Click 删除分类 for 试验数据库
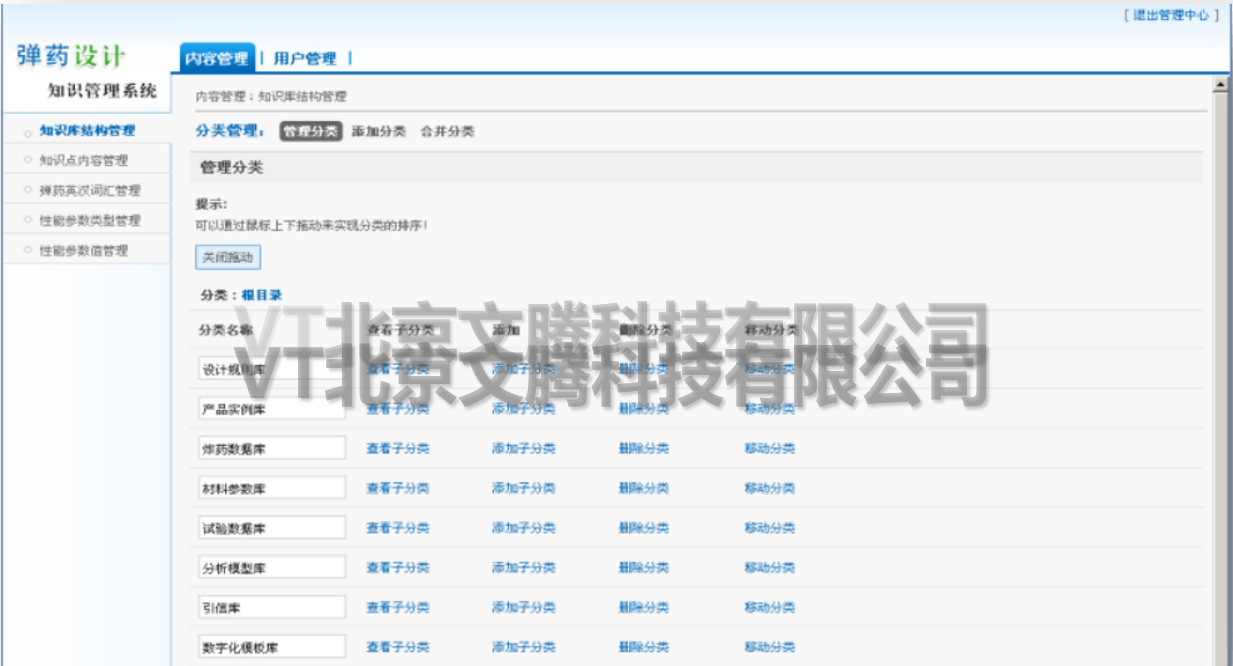 tap(644, 528)
